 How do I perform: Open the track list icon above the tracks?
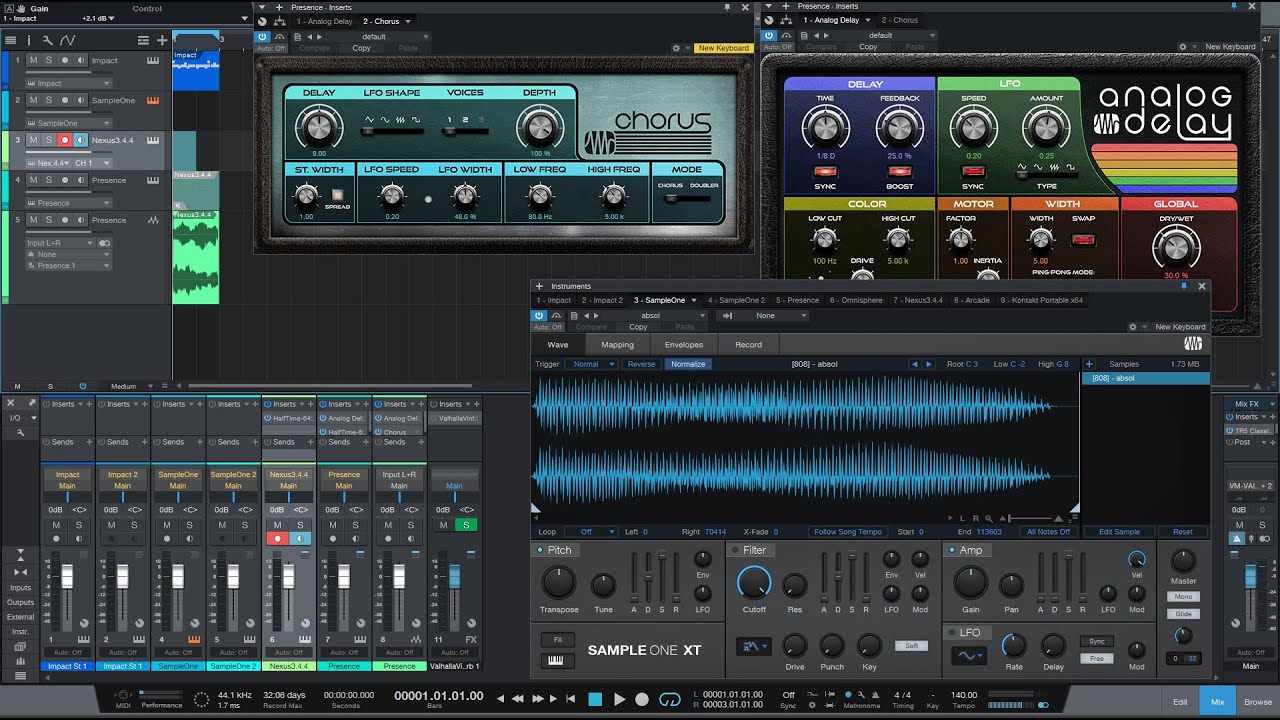(x=10, y=40)
